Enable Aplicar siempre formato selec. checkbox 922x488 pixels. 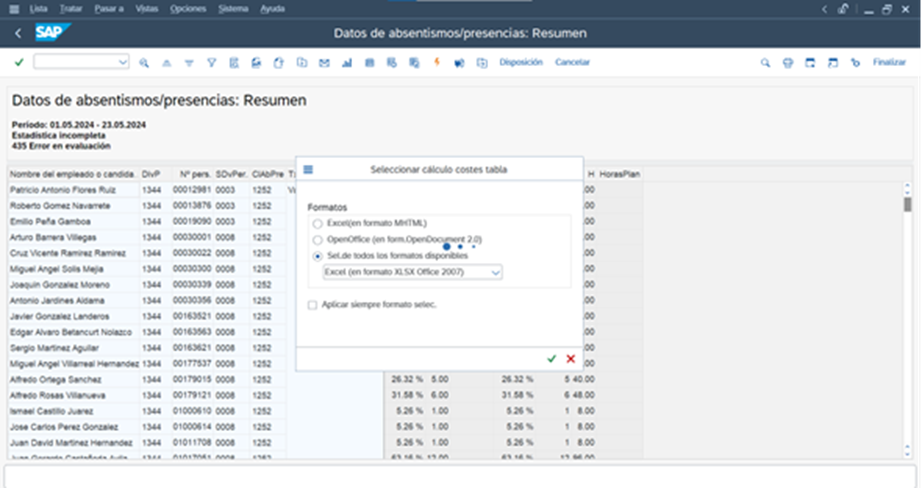point(313,304)
